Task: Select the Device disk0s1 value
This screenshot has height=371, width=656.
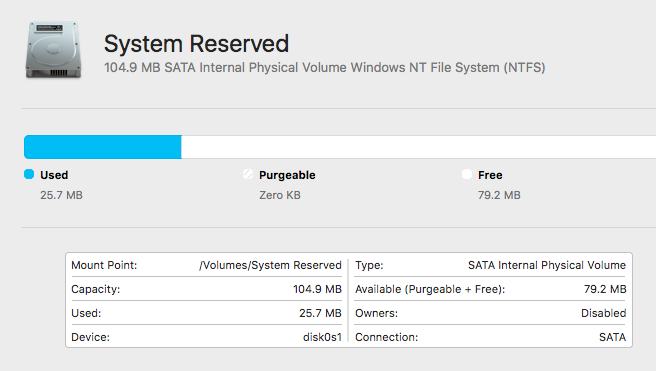Action: [x=322, y=337]
